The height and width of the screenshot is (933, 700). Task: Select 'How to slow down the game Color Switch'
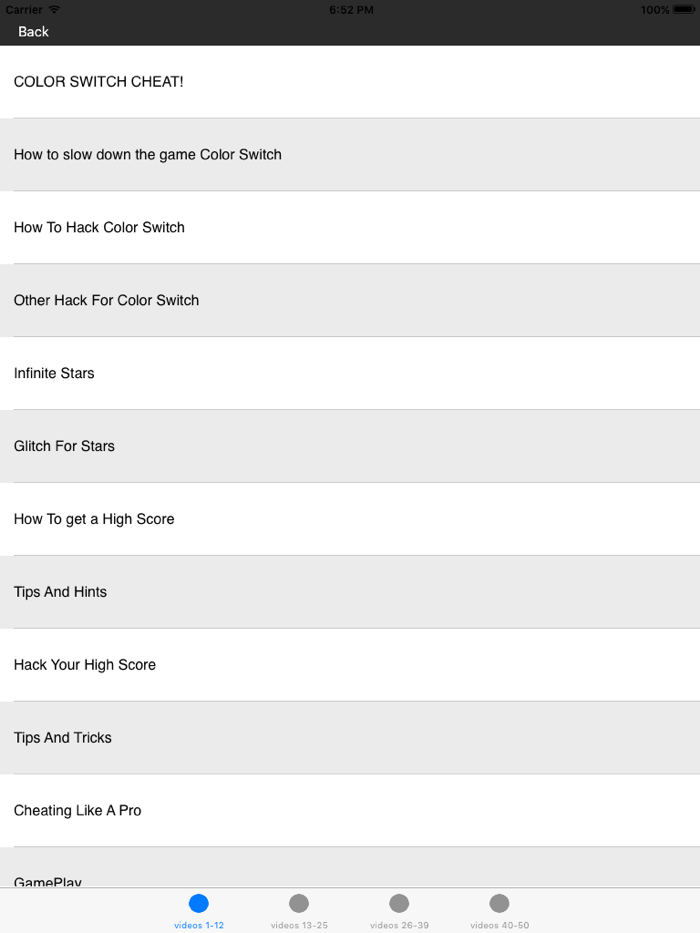[350, 154]
